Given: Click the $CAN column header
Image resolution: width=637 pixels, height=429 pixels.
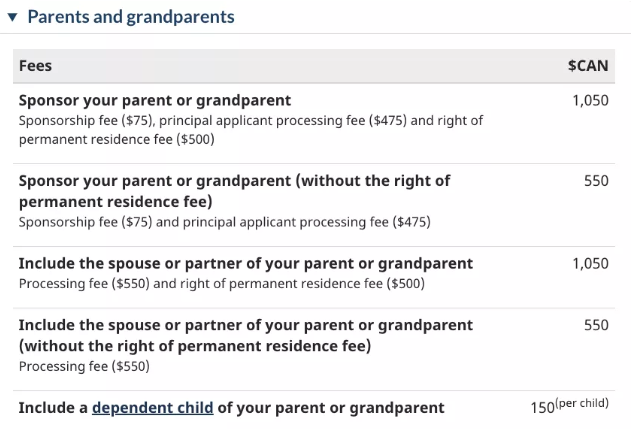Looking at the screenshot, I should (588, 66).
